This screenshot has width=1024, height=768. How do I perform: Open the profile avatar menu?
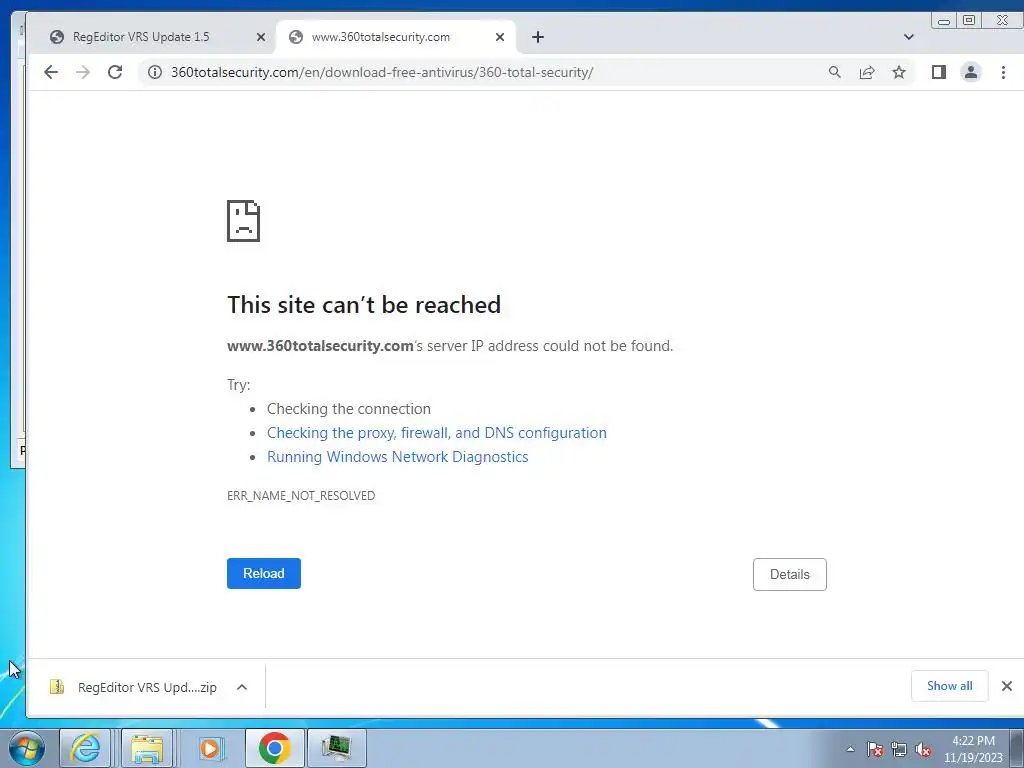click(x=971, y=72)
